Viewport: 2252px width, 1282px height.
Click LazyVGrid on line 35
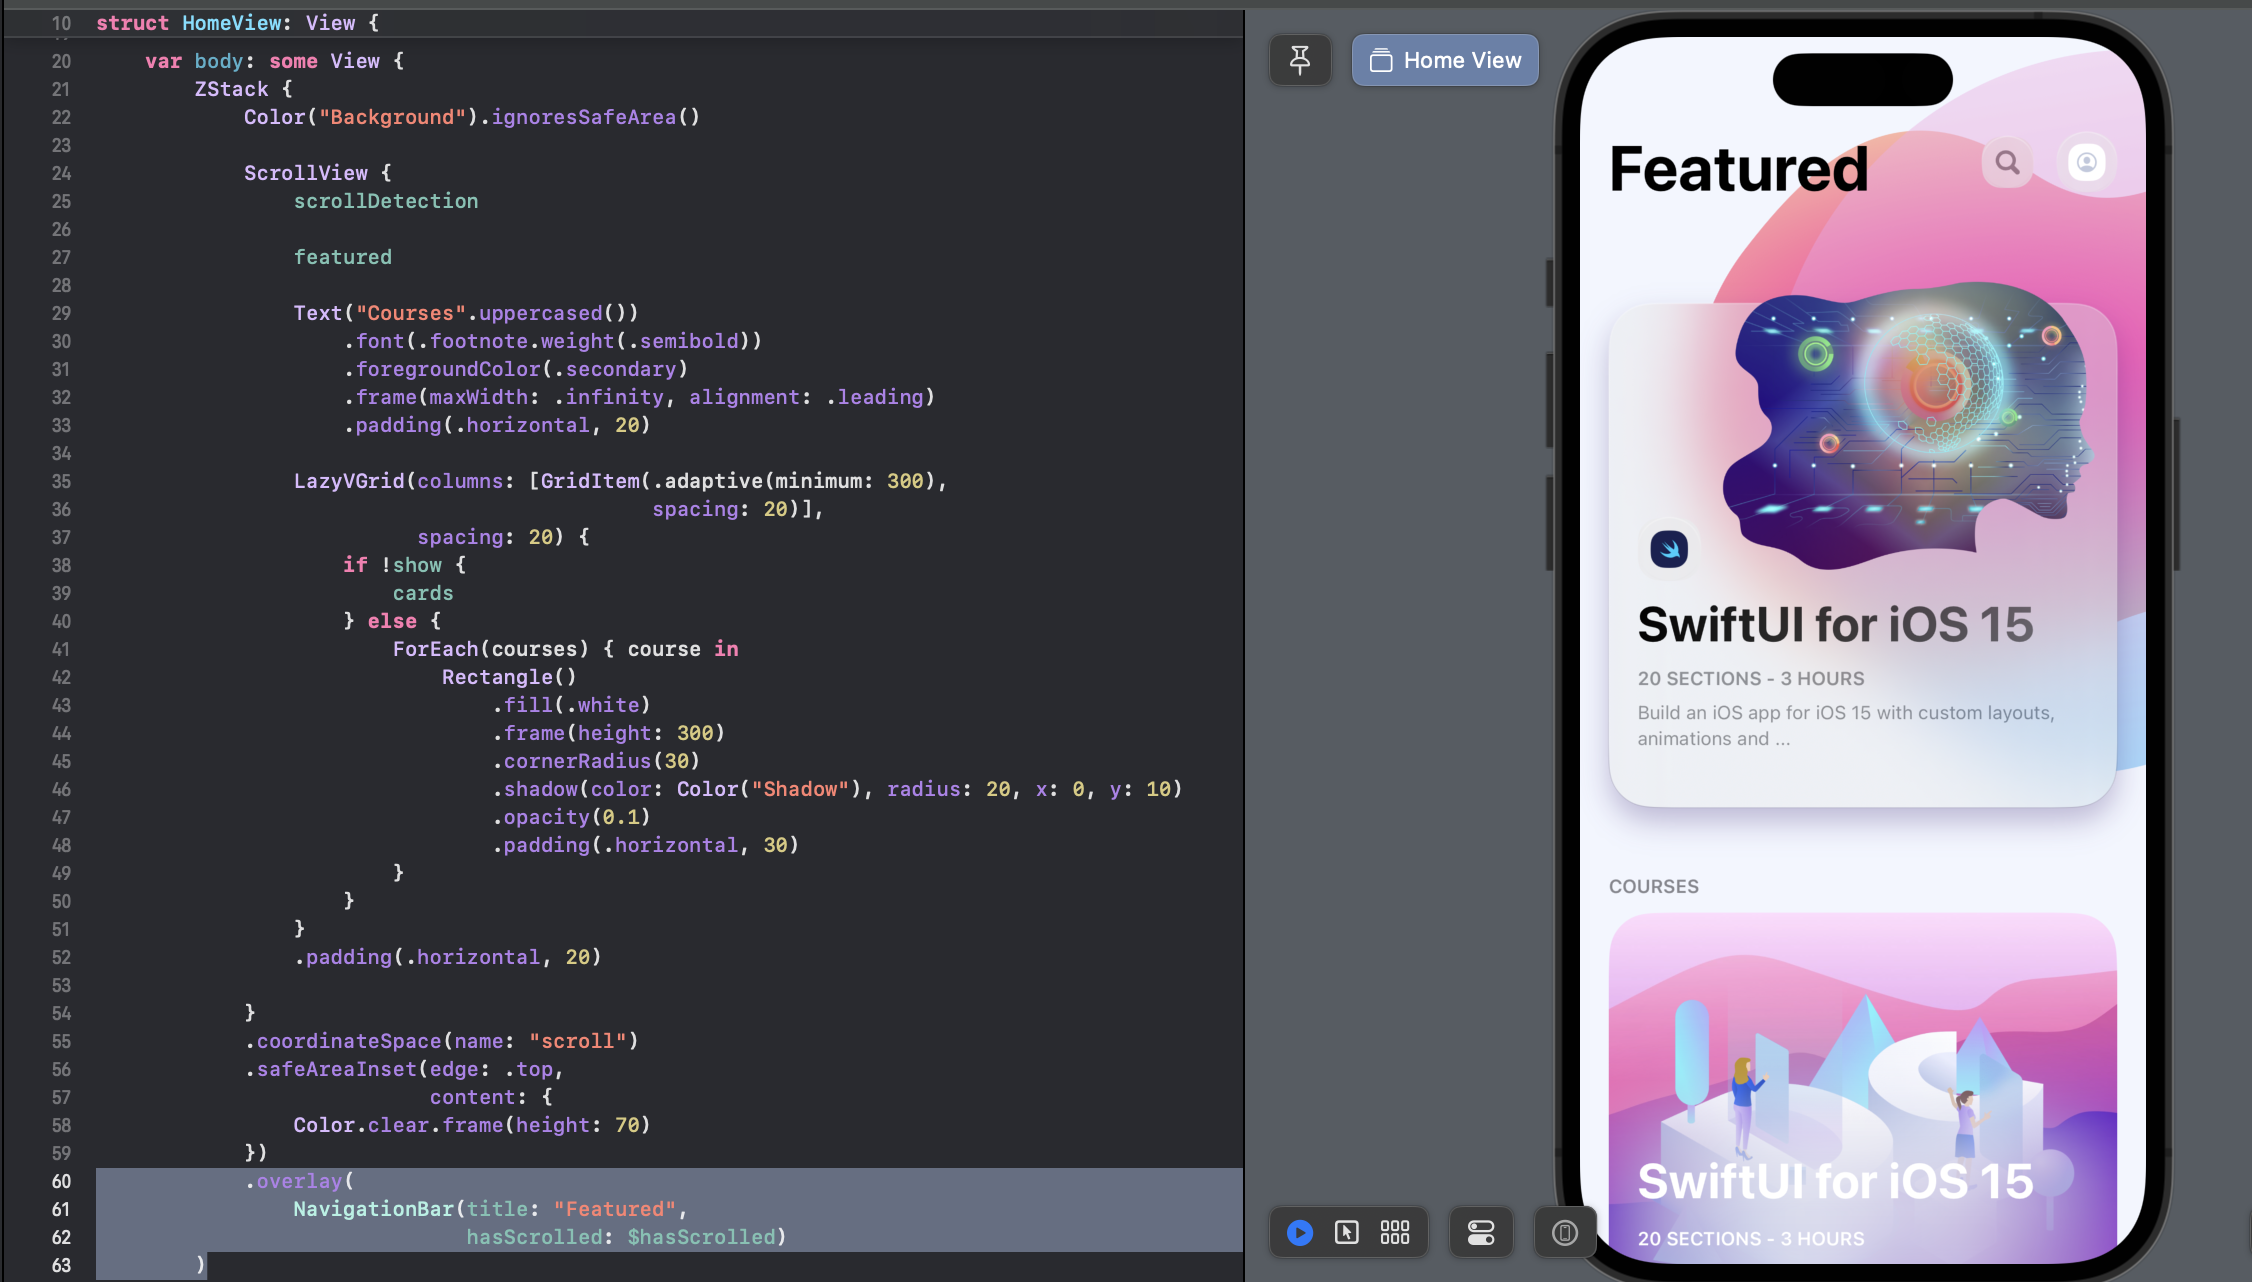click(x=349, y=481)
